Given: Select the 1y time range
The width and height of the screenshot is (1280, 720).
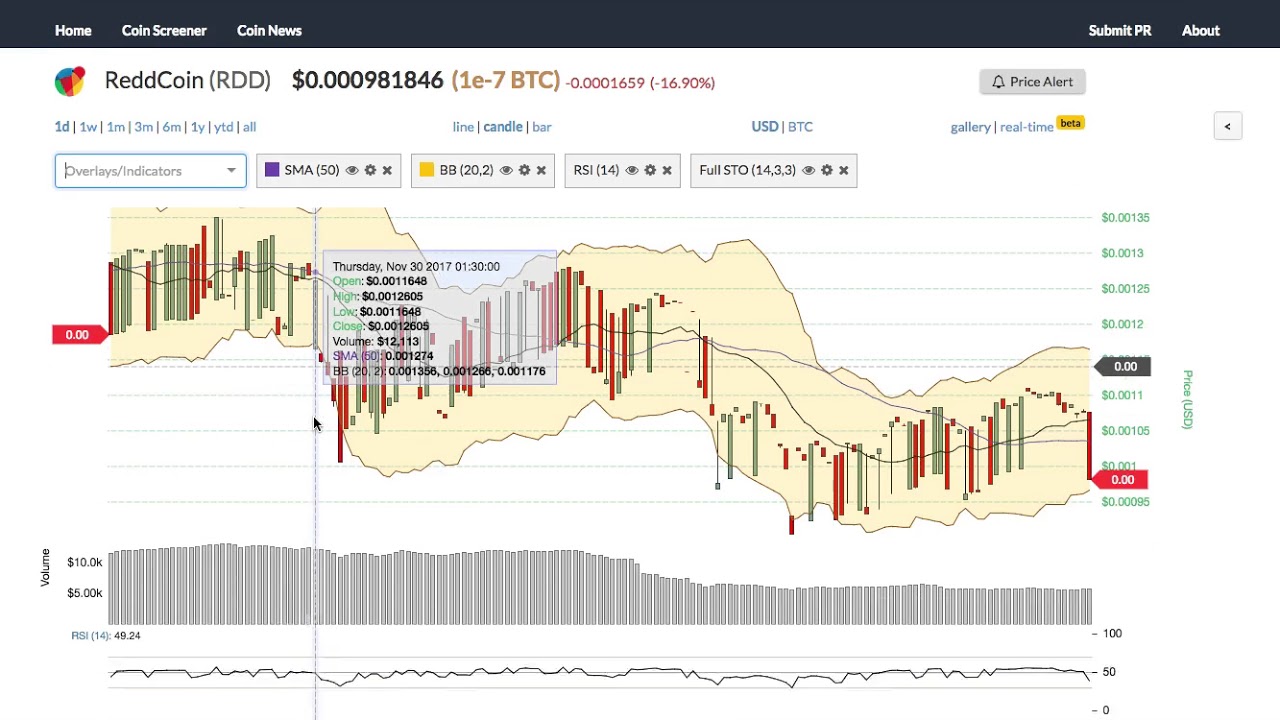Looking at the screenshot, I should [x=197, y=127].
